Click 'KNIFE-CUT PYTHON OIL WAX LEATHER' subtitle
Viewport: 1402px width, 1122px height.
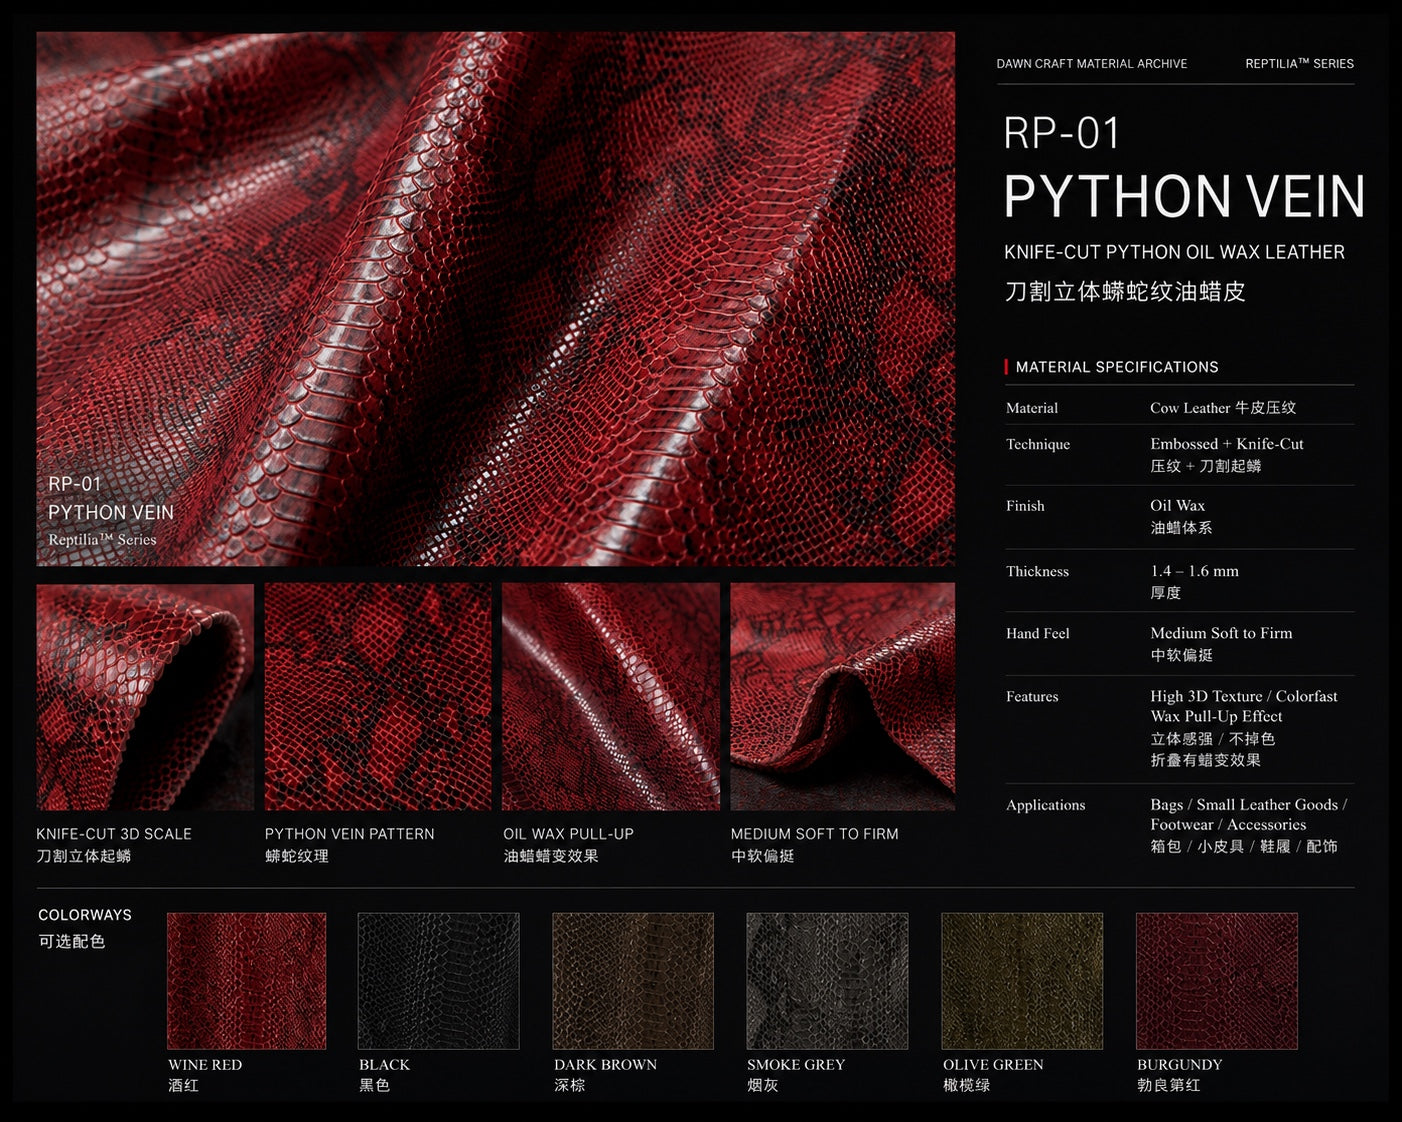tap(1174, 252)
